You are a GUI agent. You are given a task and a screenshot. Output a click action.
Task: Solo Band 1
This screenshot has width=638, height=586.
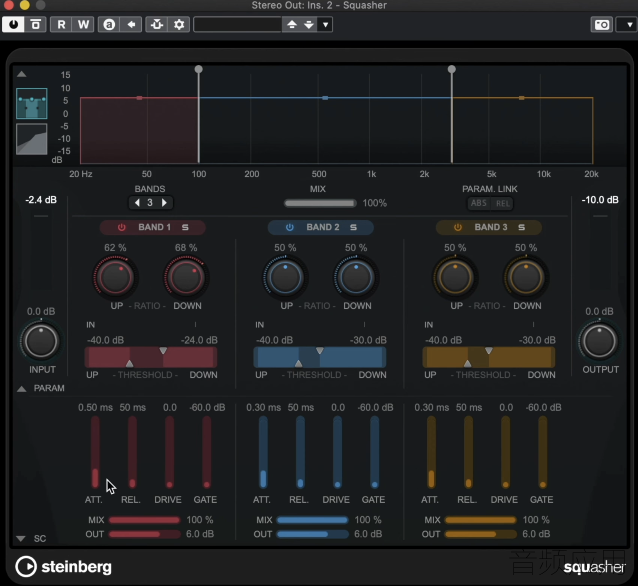(x=185, y=227)
